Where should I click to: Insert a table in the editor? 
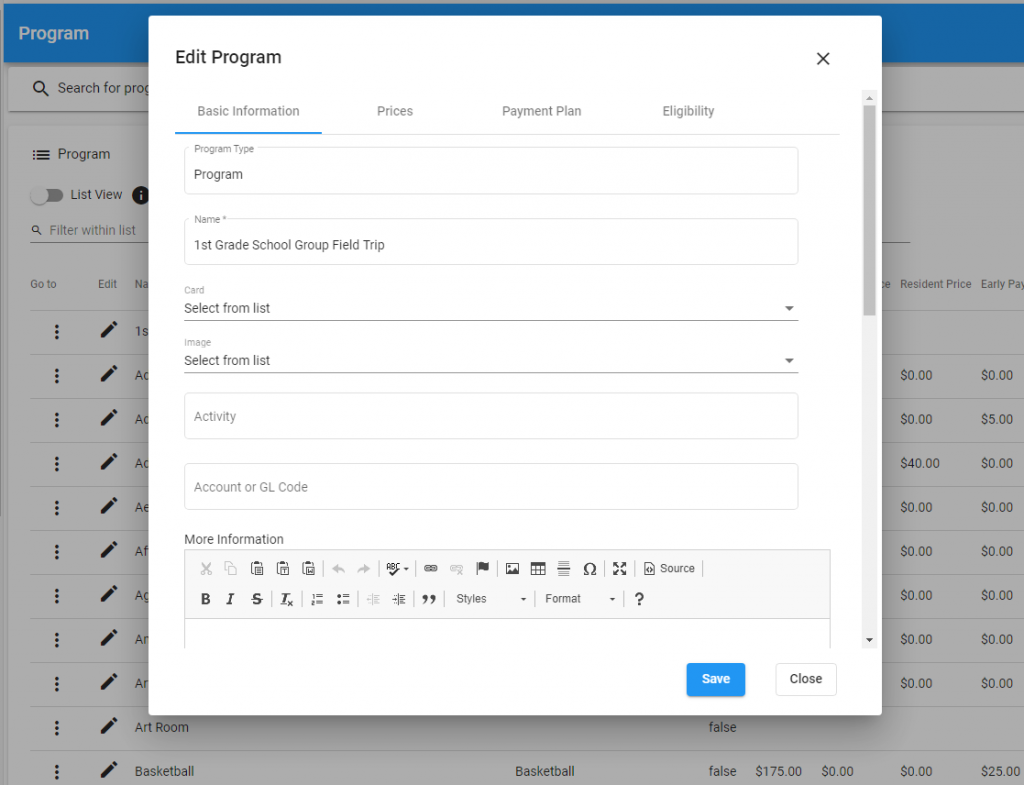(538, 569)
